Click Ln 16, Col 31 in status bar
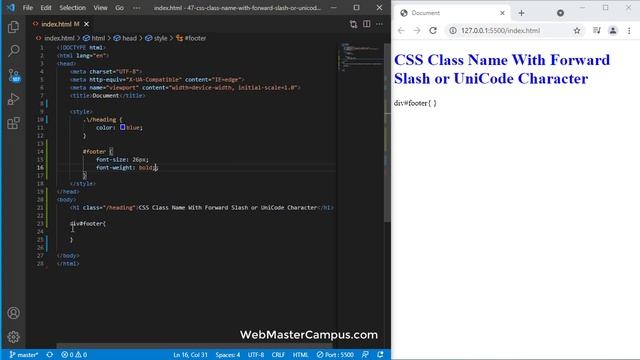 tap(190, 355)
